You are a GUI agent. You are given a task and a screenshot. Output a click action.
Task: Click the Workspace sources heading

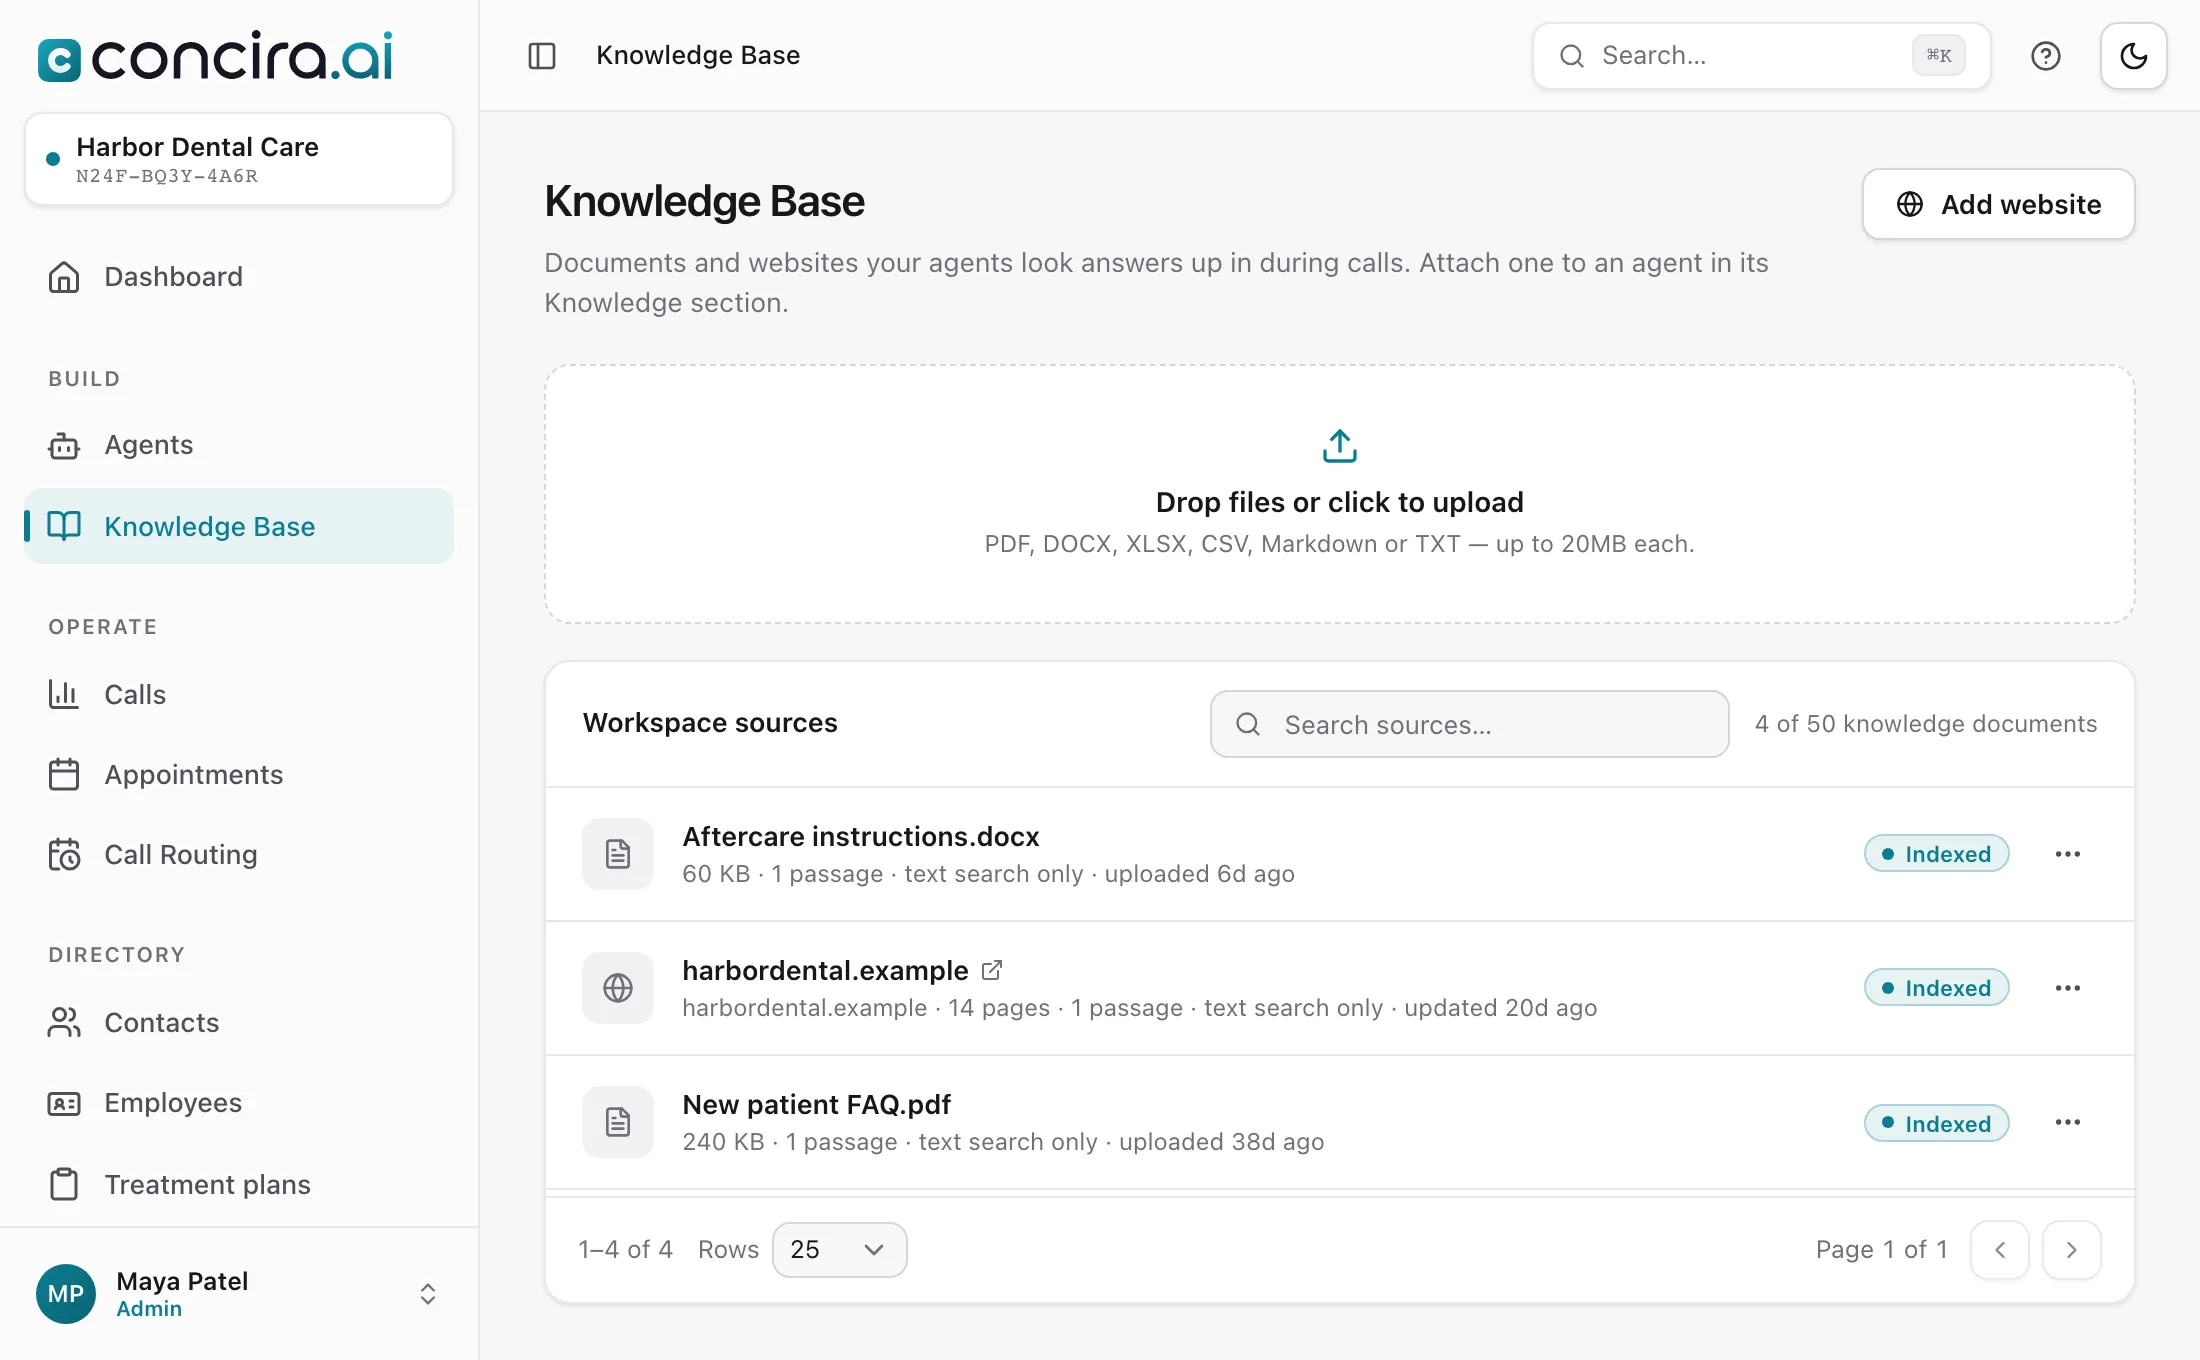click(x=710, y=723)
